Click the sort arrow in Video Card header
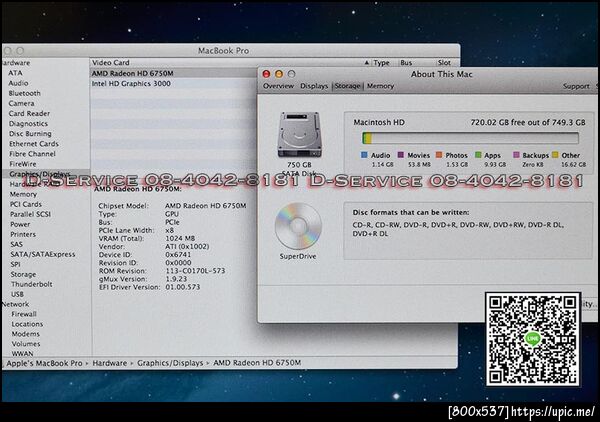The width and height of the screenshot is (600, 422). click(x=367, y=63)
